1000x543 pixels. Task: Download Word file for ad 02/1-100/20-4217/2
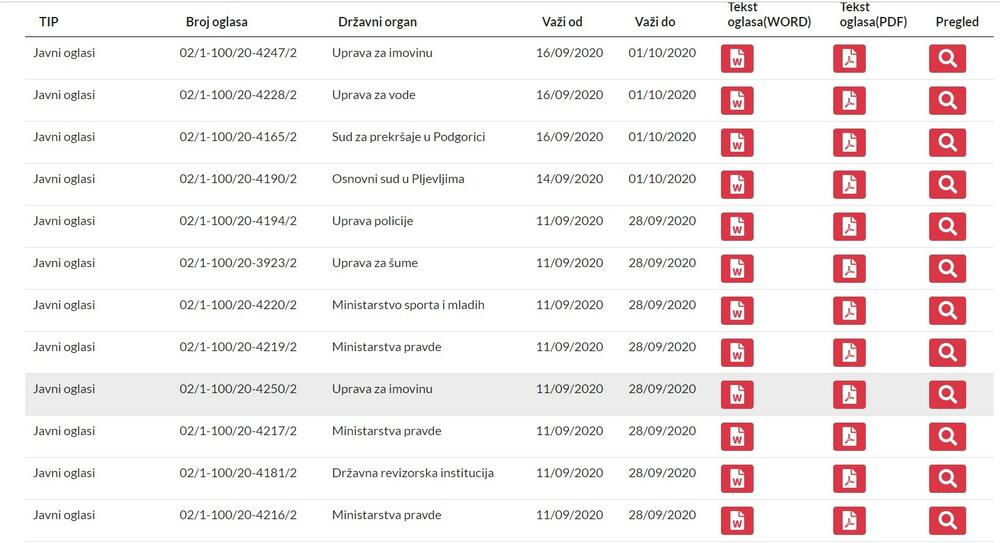[x=737, y=437]
